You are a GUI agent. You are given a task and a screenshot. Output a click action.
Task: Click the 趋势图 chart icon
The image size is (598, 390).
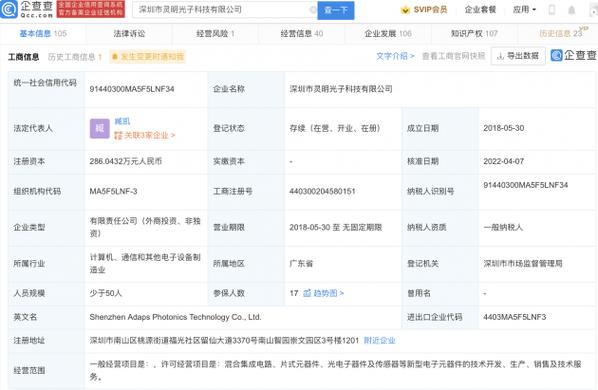coord(307,293)
